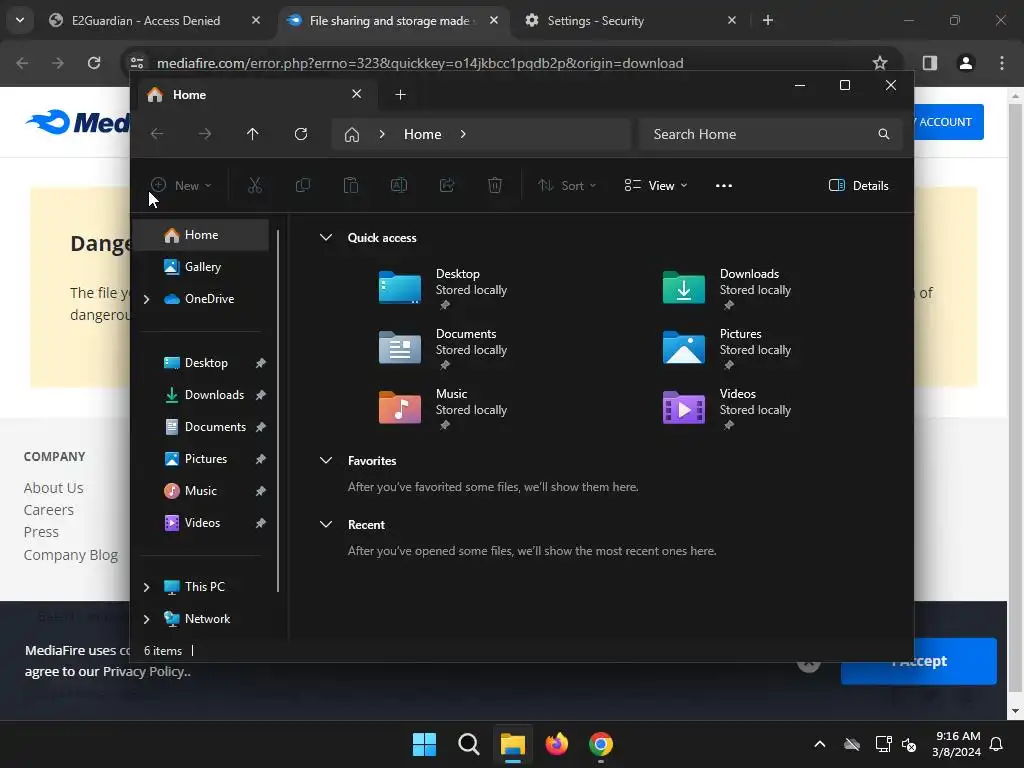Click the Copy icon in Explorer toolbar

(x=303, y=185)
